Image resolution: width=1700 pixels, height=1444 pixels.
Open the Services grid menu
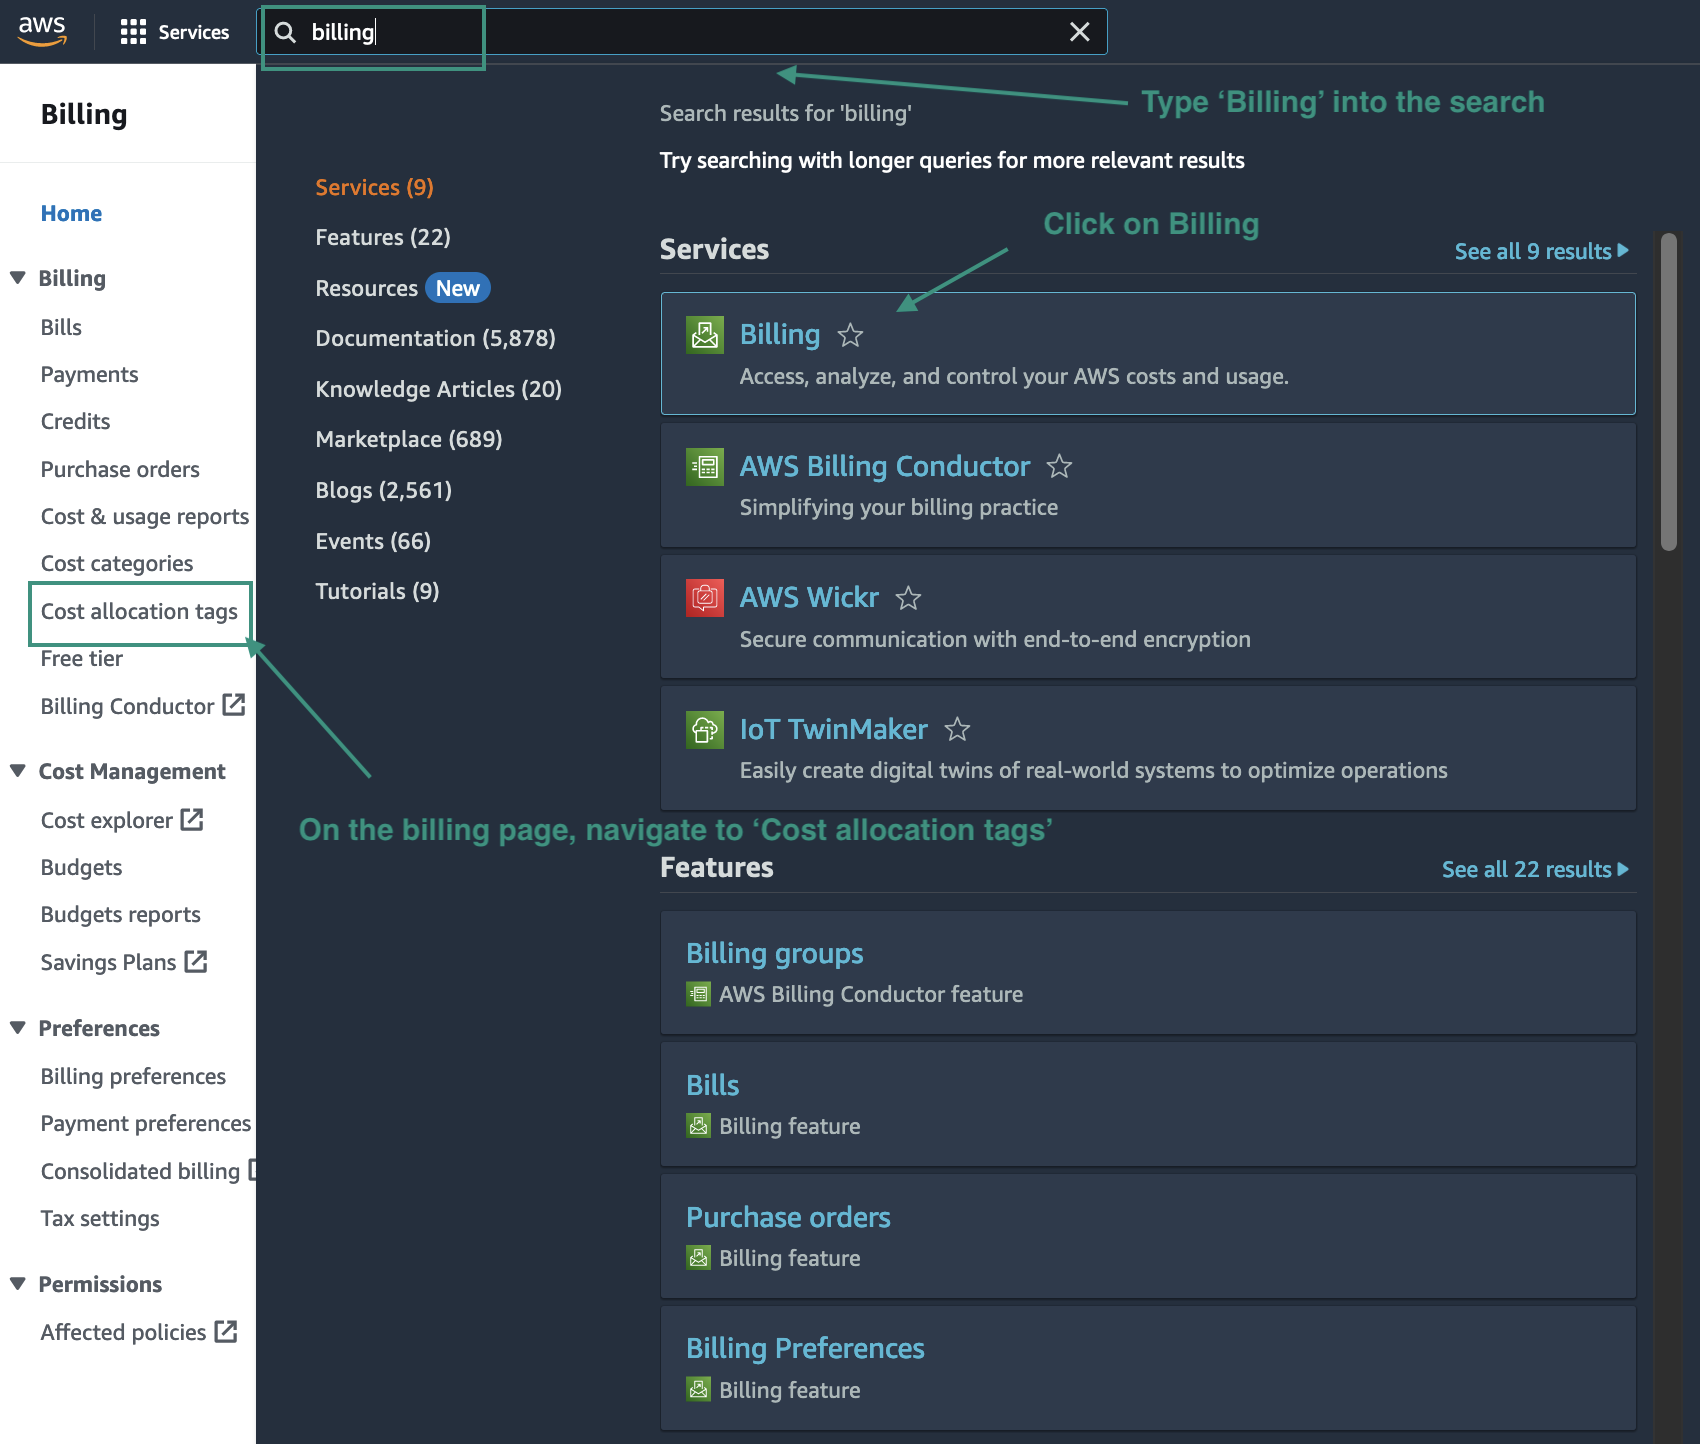point(132,31)
